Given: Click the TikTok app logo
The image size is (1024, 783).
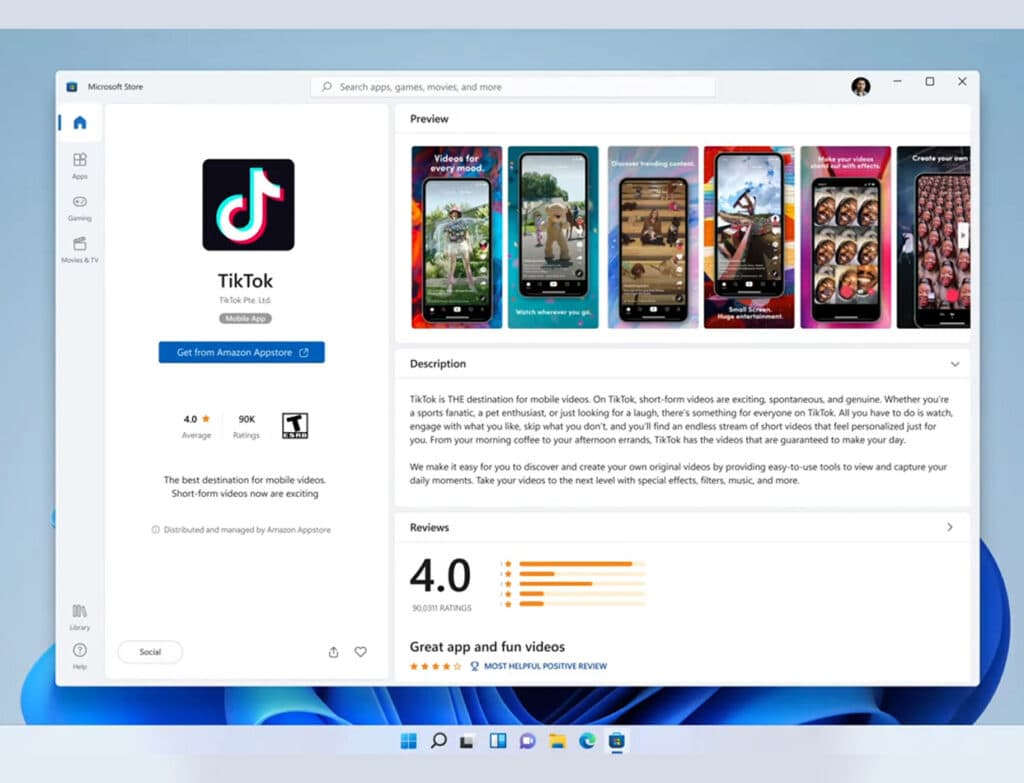Looking at the screenshot, I should [248, 204].
